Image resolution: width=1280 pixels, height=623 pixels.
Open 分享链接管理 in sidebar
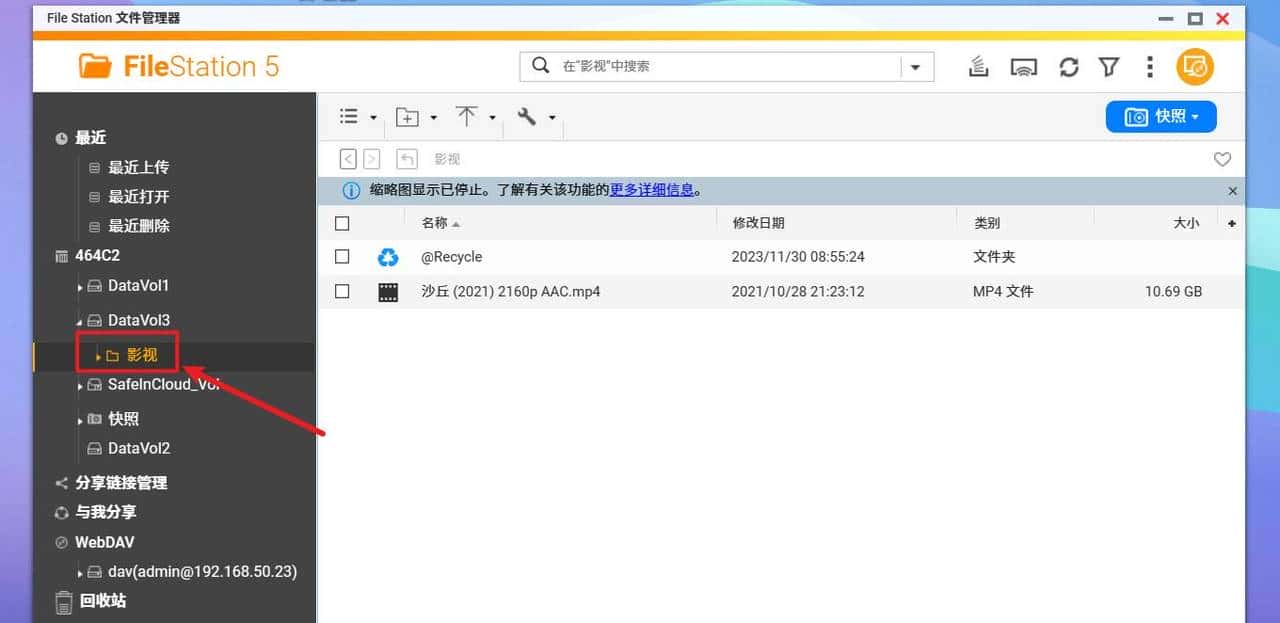click(121, 483)
